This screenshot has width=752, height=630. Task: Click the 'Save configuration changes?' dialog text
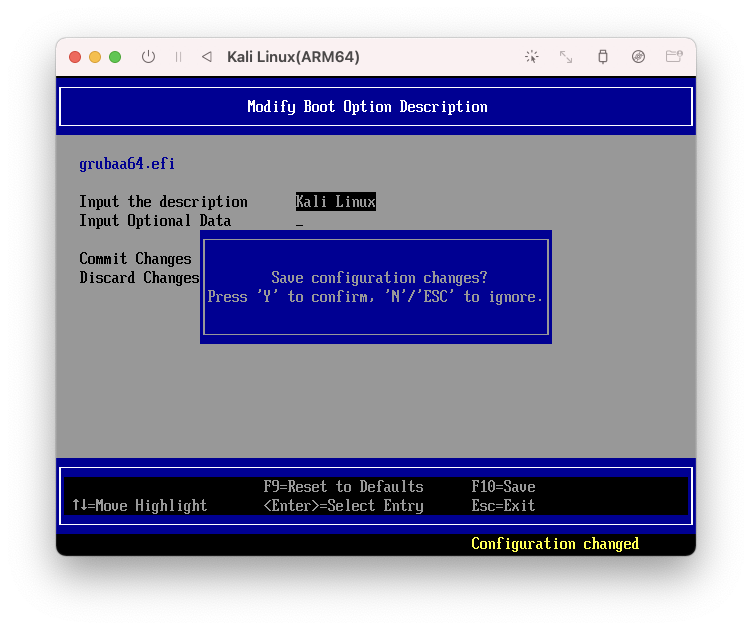[379, 278]
